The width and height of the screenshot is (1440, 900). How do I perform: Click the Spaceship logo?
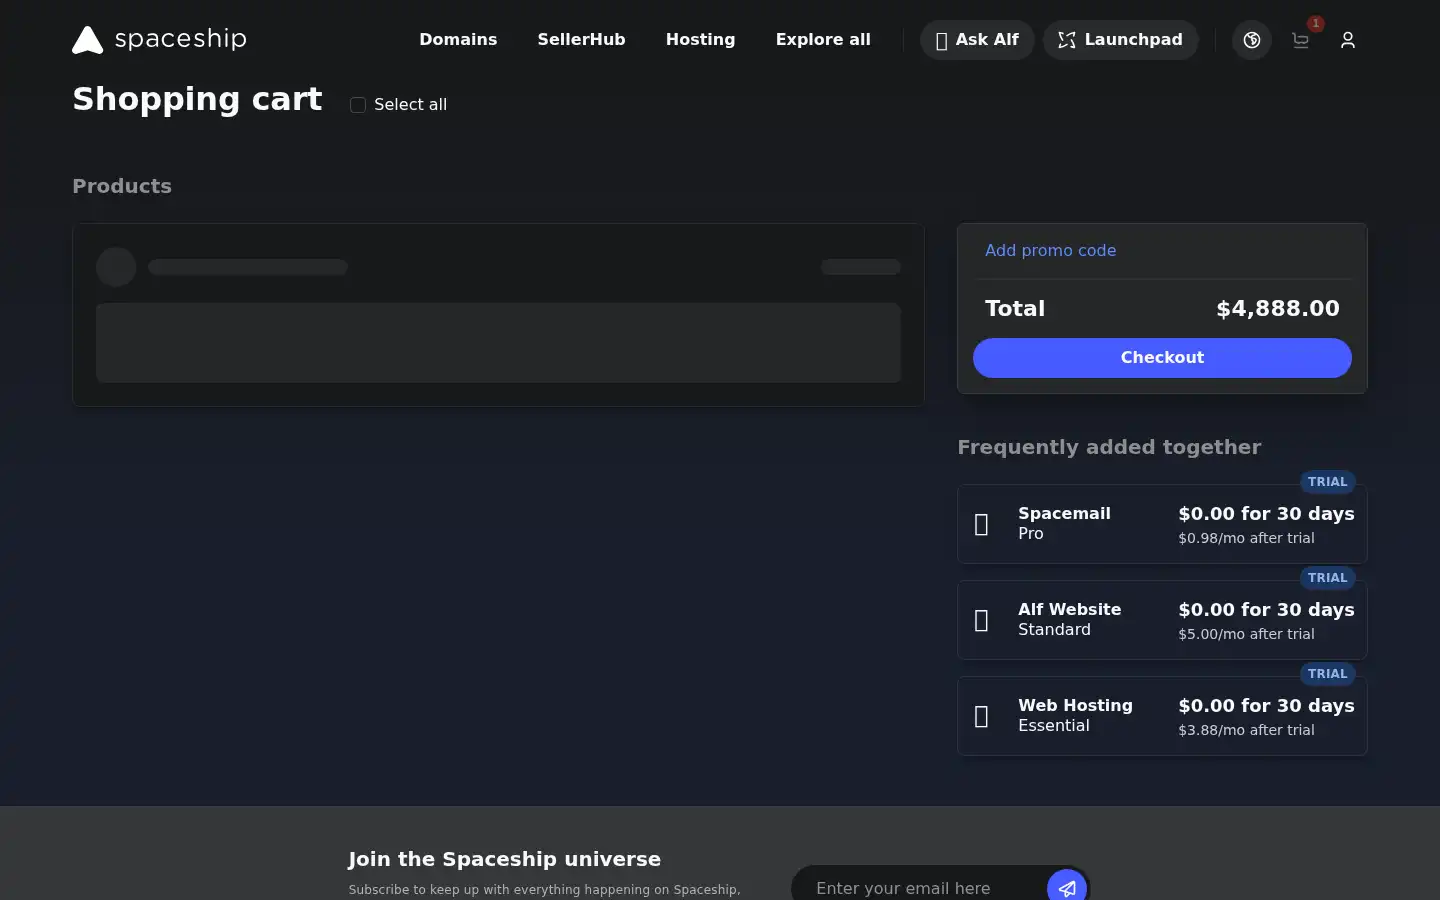coord(159,39)
